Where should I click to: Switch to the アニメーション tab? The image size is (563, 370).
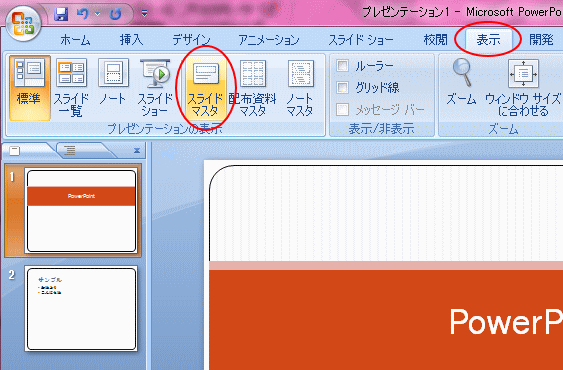pyautogui.click(x=269, y=40)
